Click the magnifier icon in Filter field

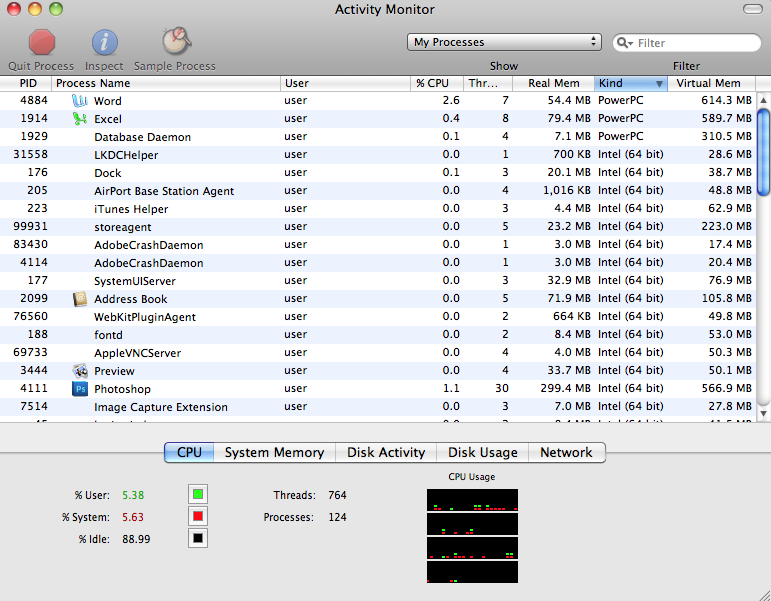click(x=624, y=43)
